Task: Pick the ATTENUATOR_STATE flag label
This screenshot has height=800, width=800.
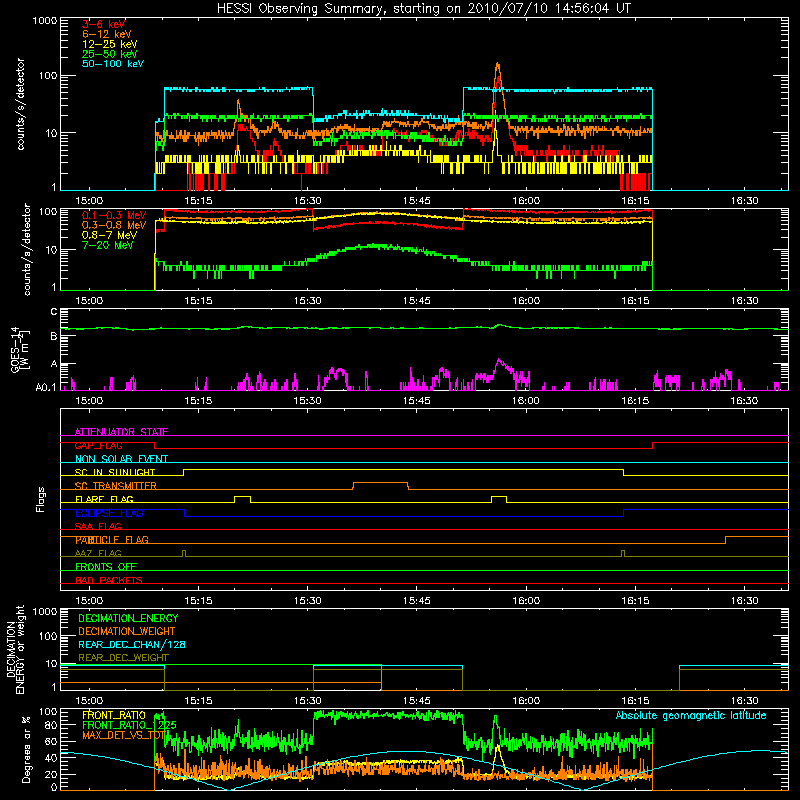Action: 121,432
